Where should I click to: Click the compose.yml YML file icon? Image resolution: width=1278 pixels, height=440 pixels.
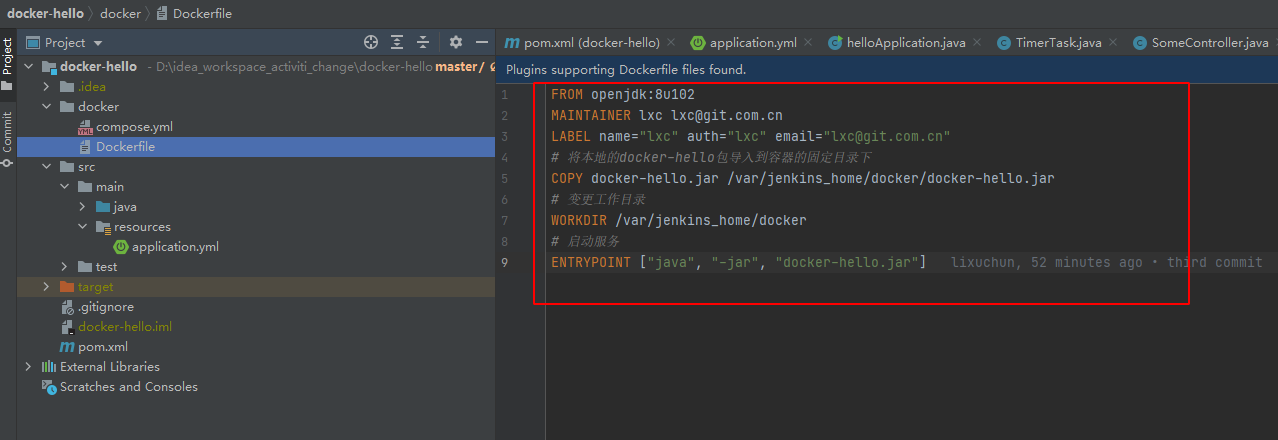(x=85, y=127)
